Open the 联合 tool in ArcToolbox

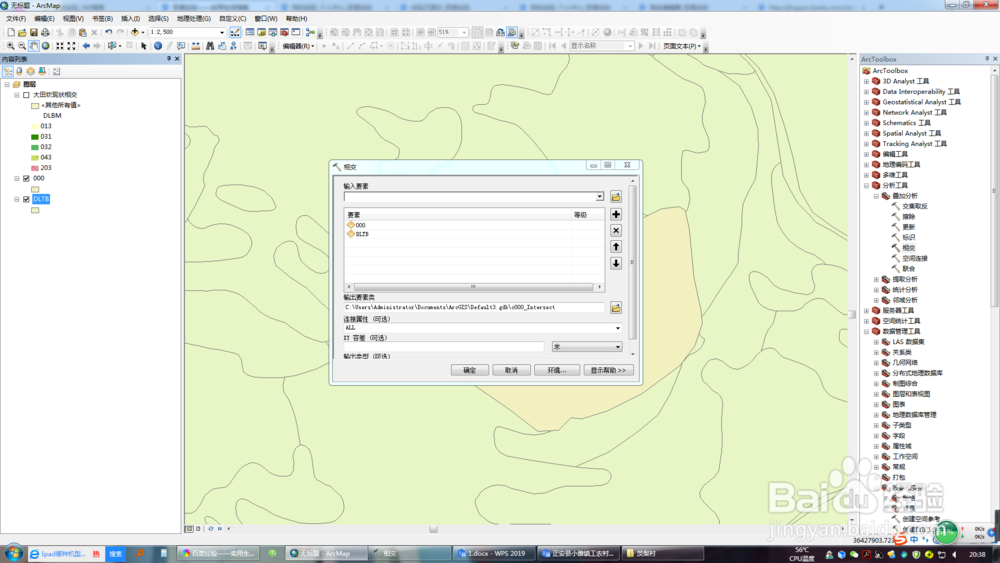click(909, 269)
